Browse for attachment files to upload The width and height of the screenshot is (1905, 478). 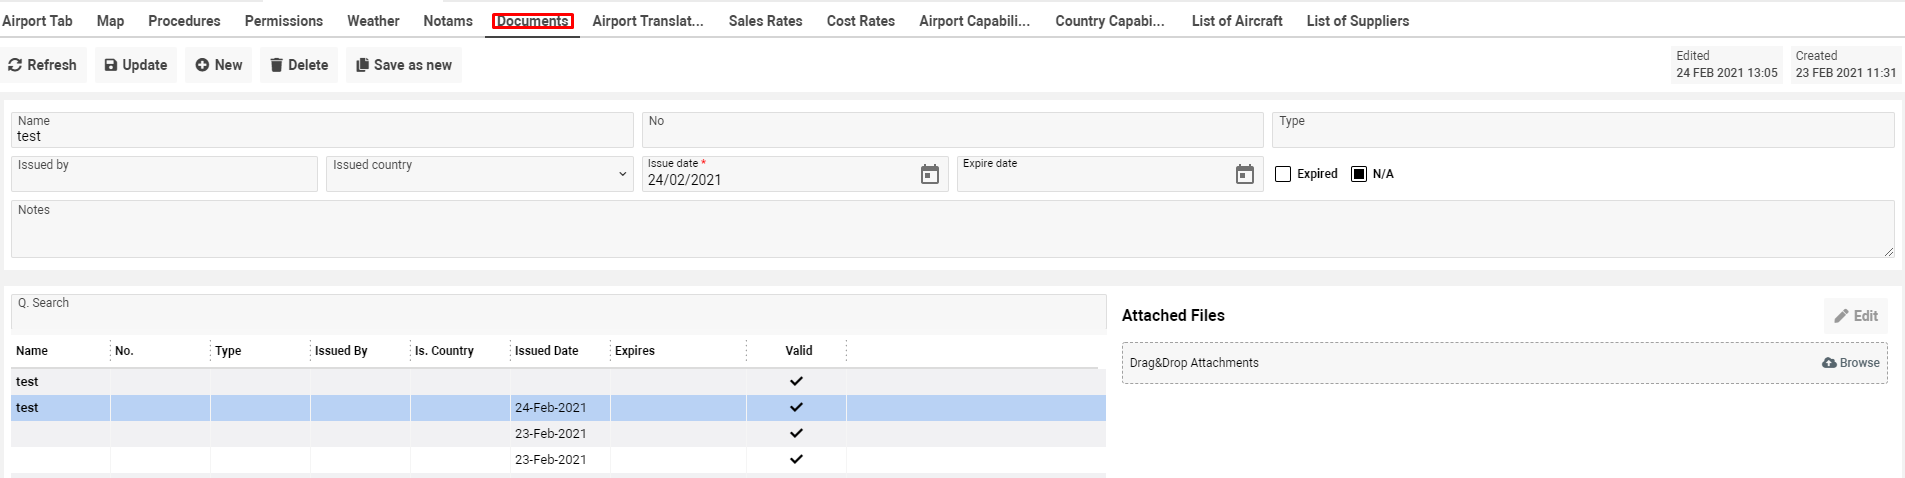(x=1851, y=363)
